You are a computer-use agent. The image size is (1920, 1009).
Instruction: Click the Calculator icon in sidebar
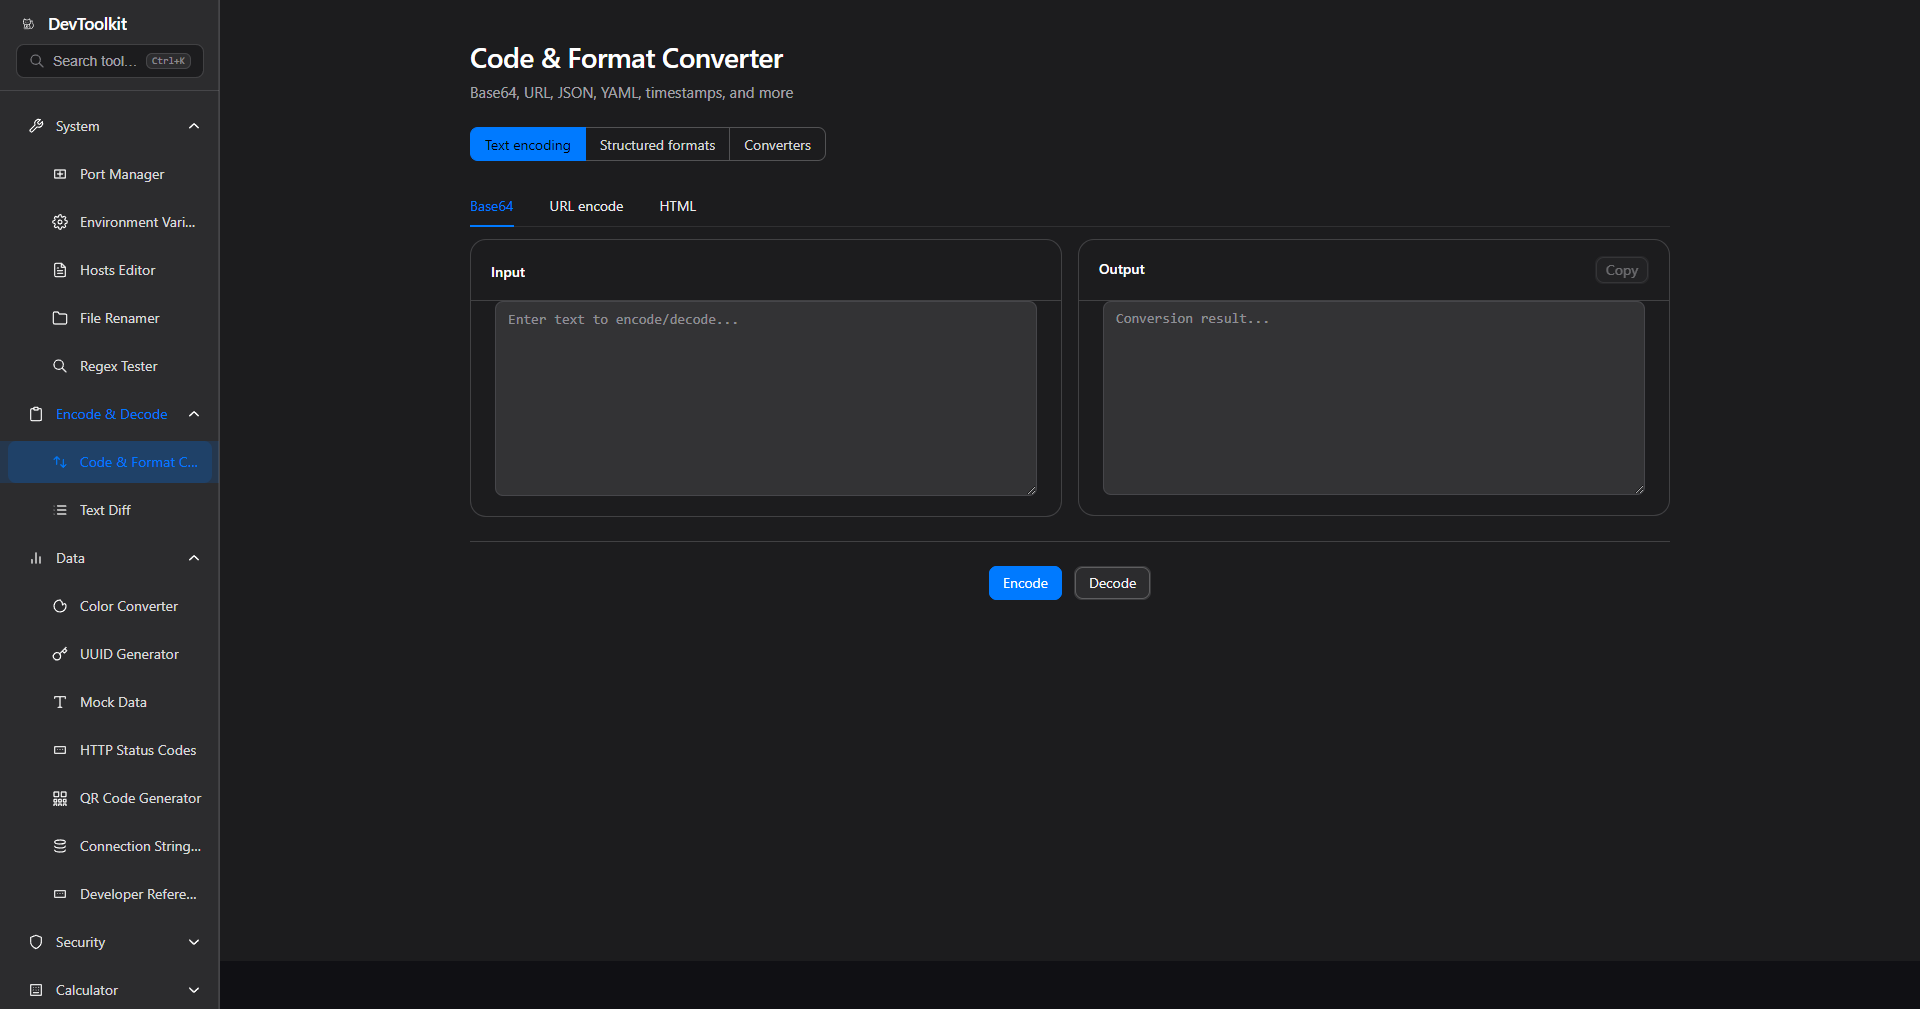click(x=36, y=990)
